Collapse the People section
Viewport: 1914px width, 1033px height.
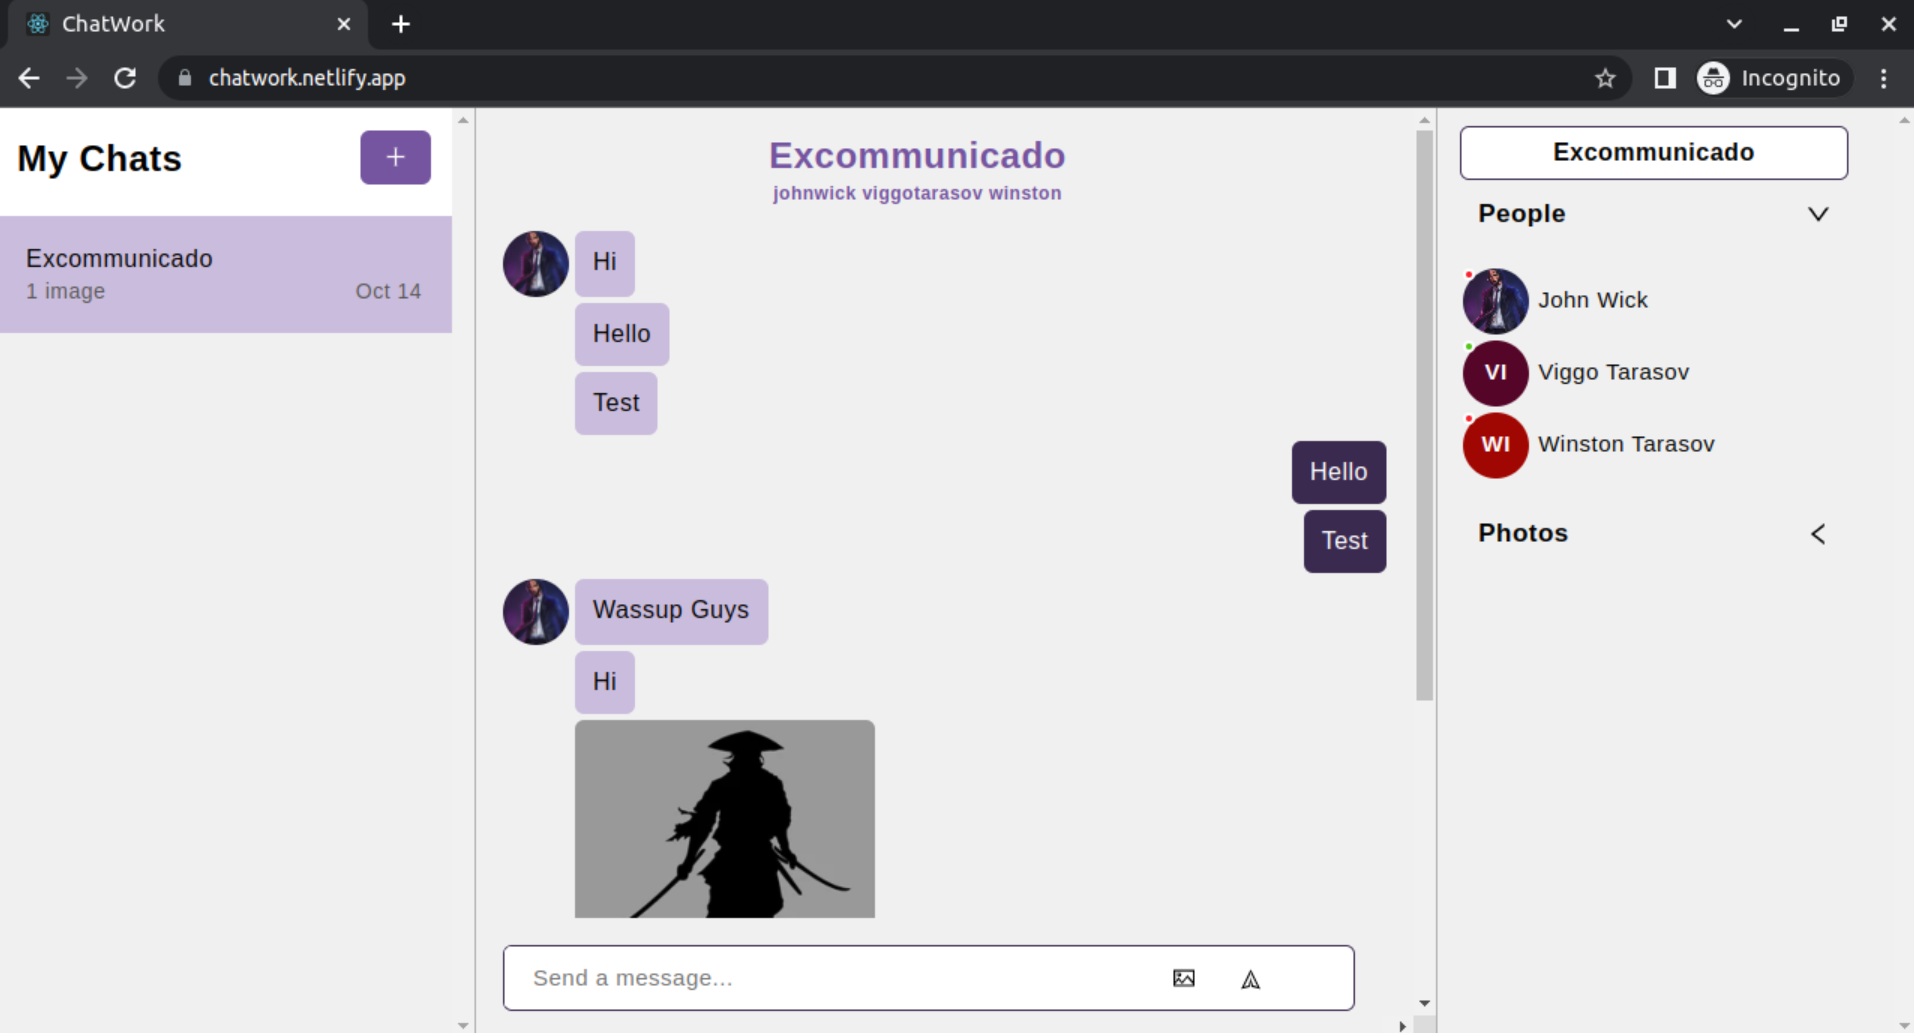(x=1818, y=214)
